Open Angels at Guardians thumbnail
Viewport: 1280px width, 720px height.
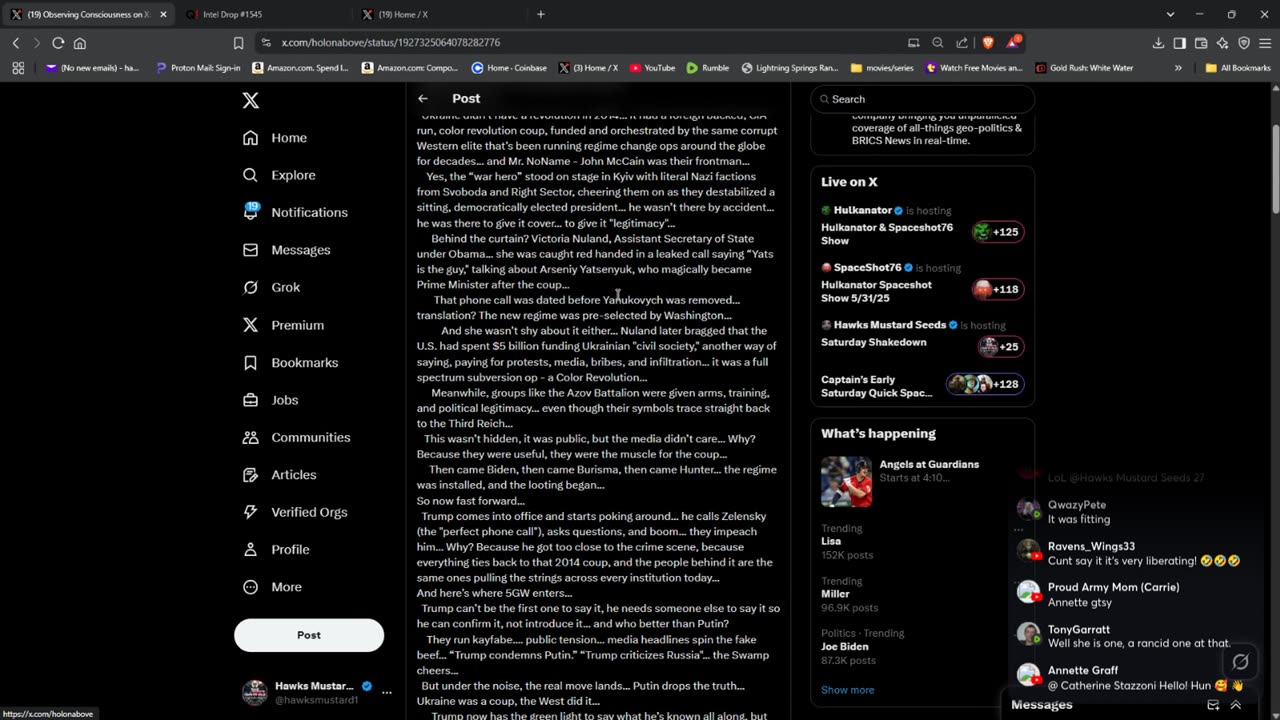(x=846, y=482)
